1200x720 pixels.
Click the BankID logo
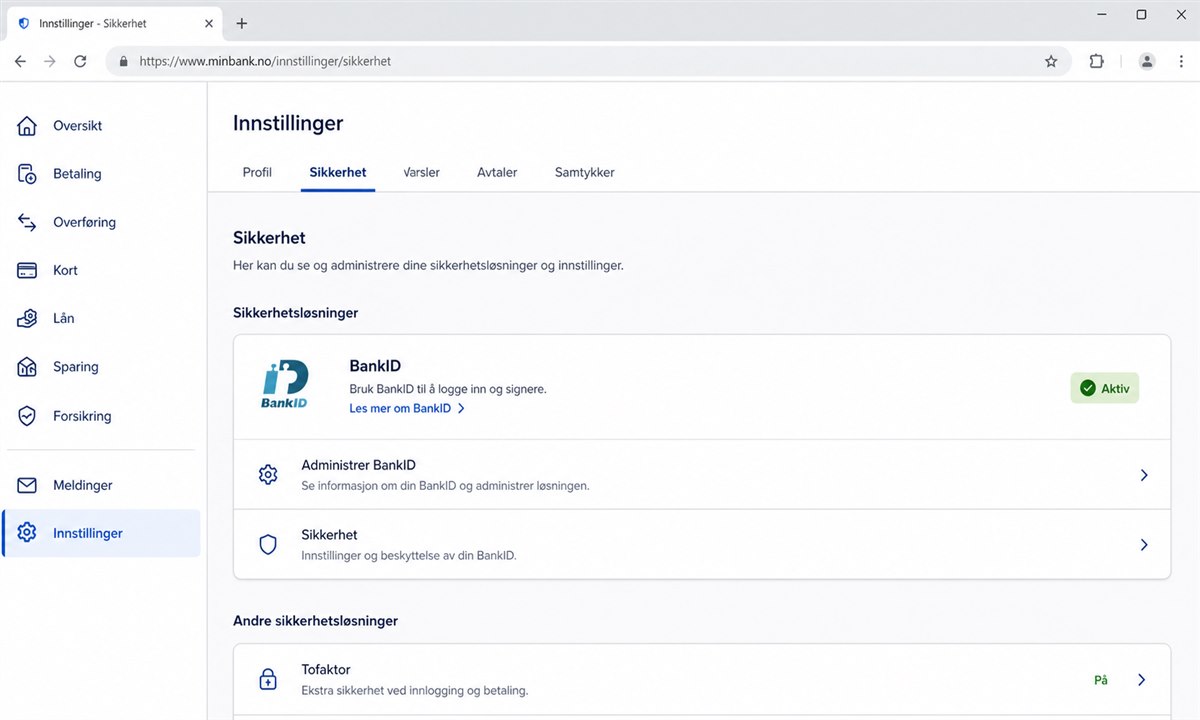pos(285,386)
